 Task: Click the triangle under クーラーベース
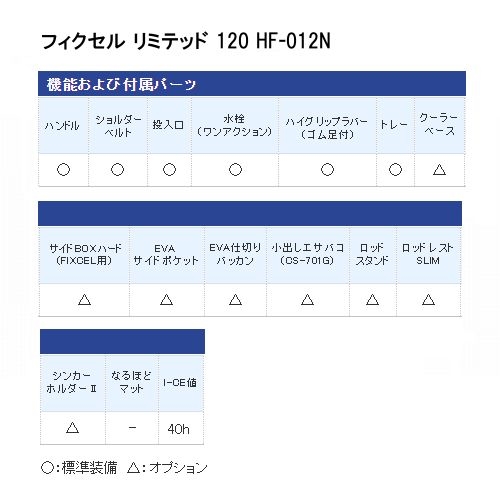[439, 170]
